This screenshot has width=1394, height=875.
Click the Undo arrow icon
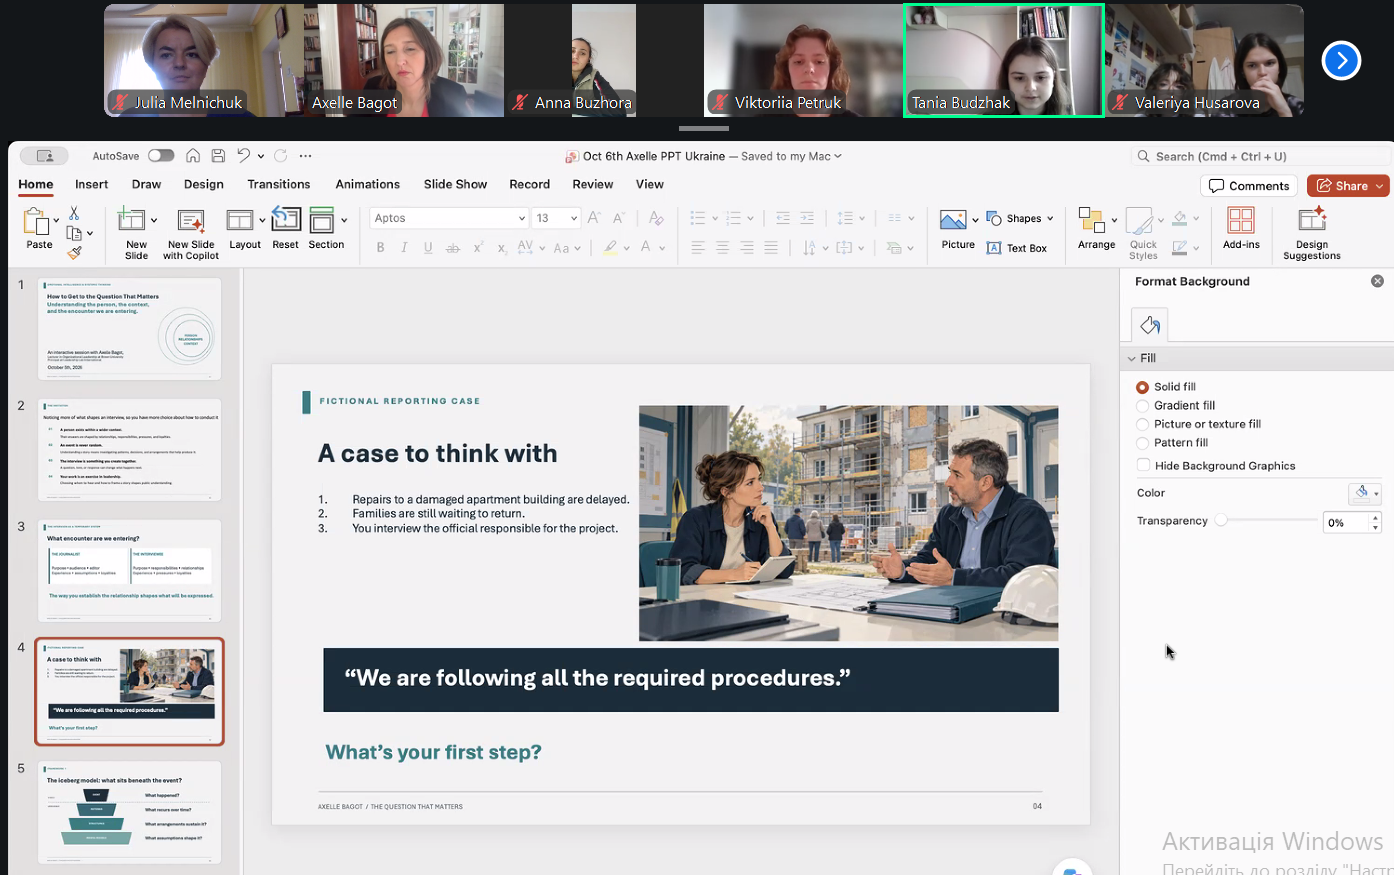(243, 156)
